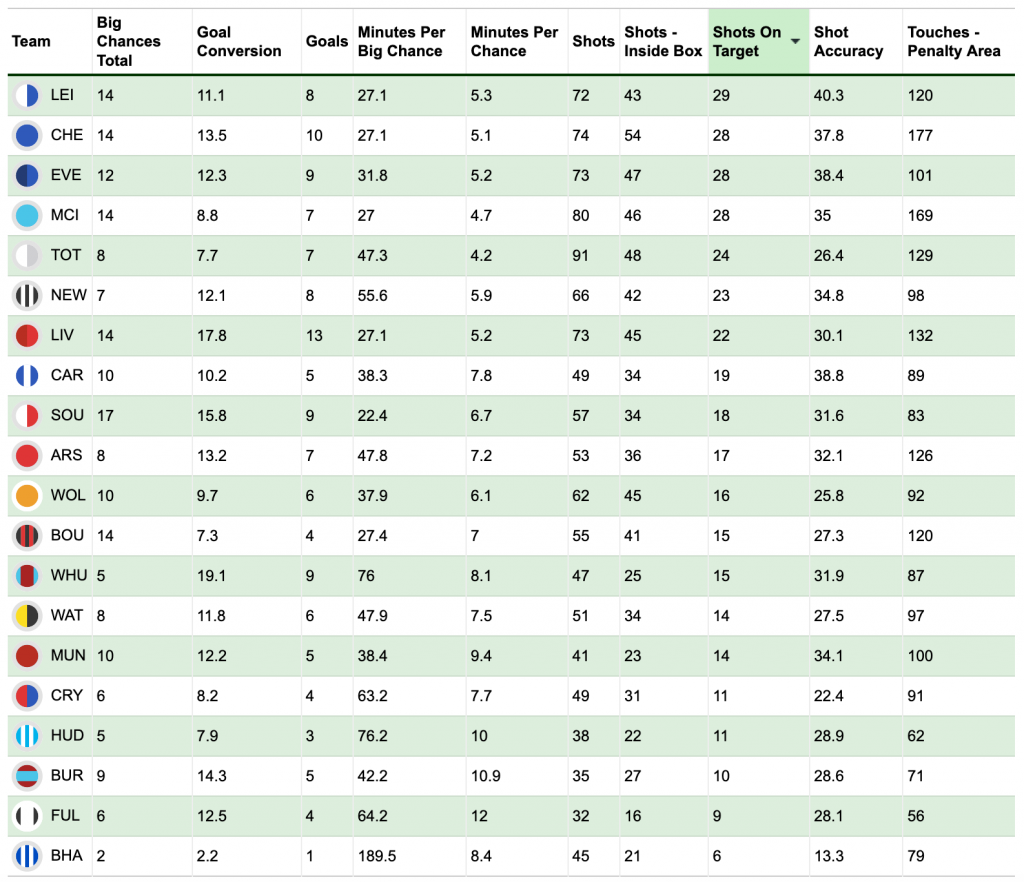Click the Team column header

click(31, 41)
